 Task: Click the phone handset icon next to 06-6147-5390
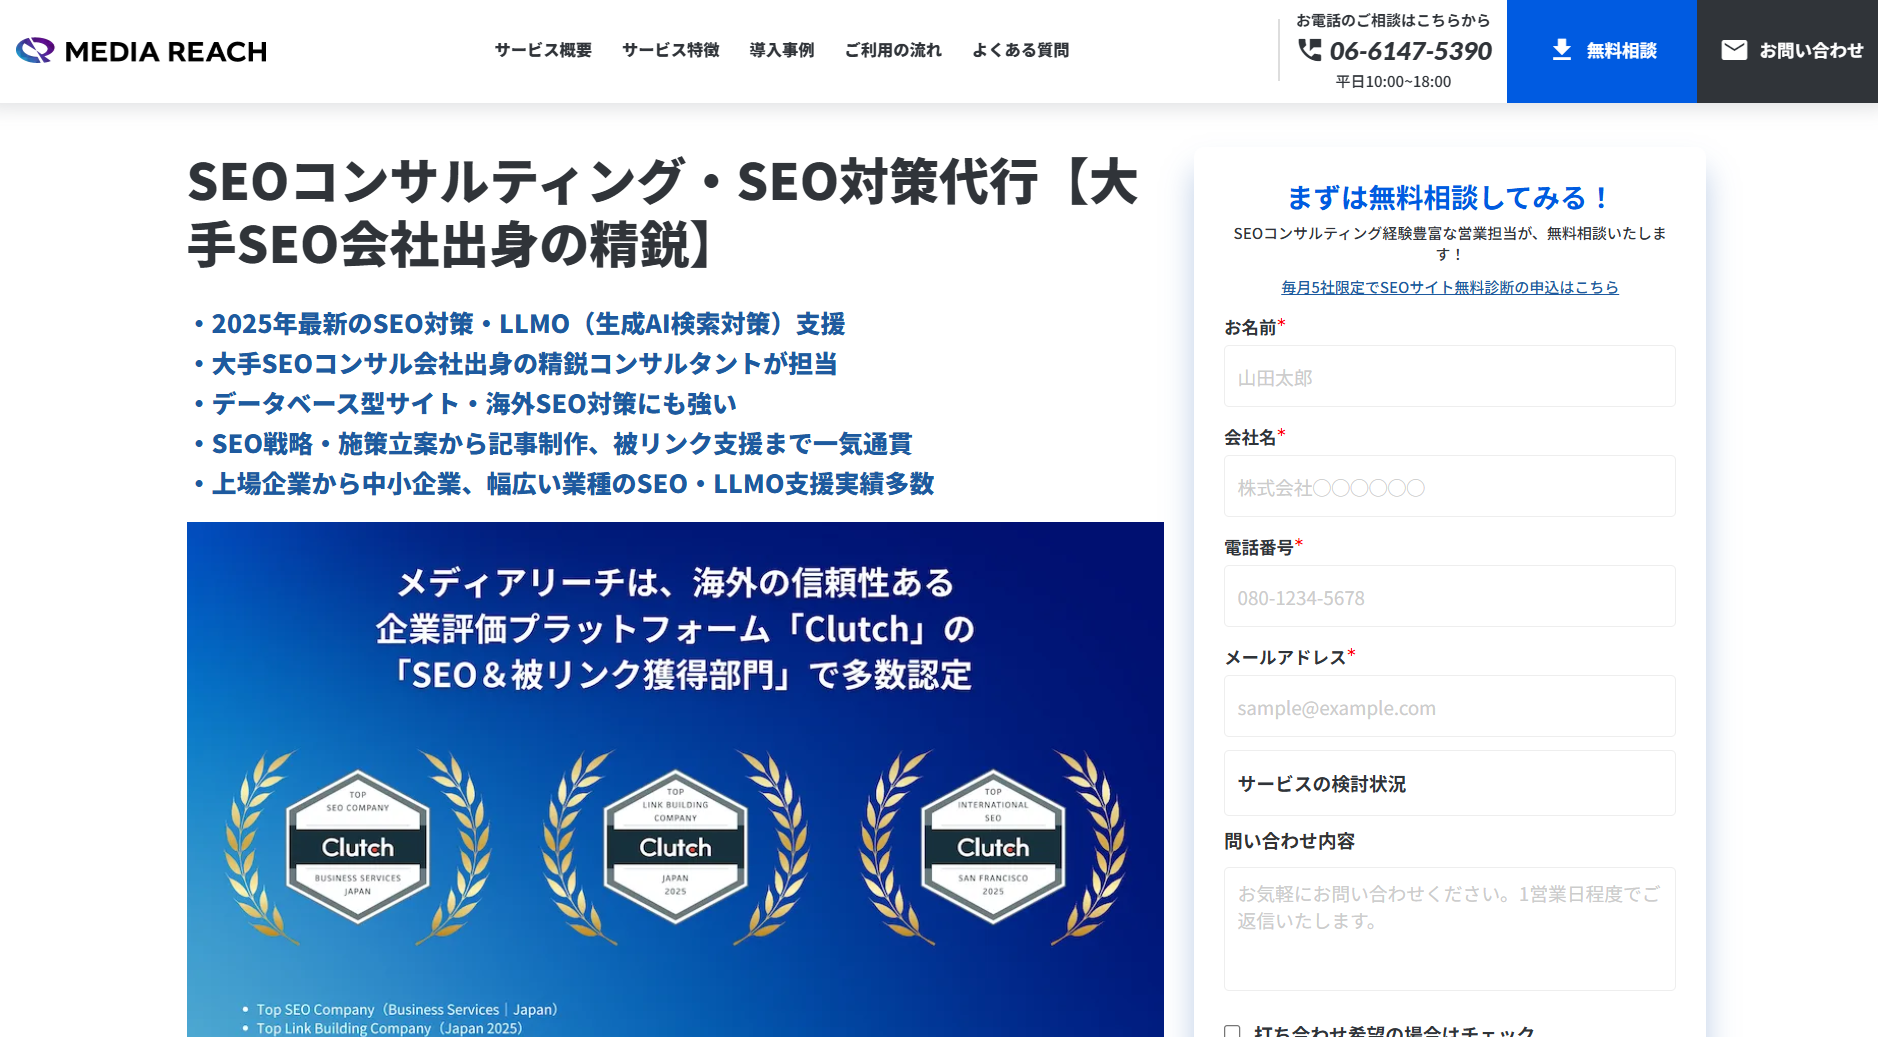pyautogui.click(x=1309, y=52)
